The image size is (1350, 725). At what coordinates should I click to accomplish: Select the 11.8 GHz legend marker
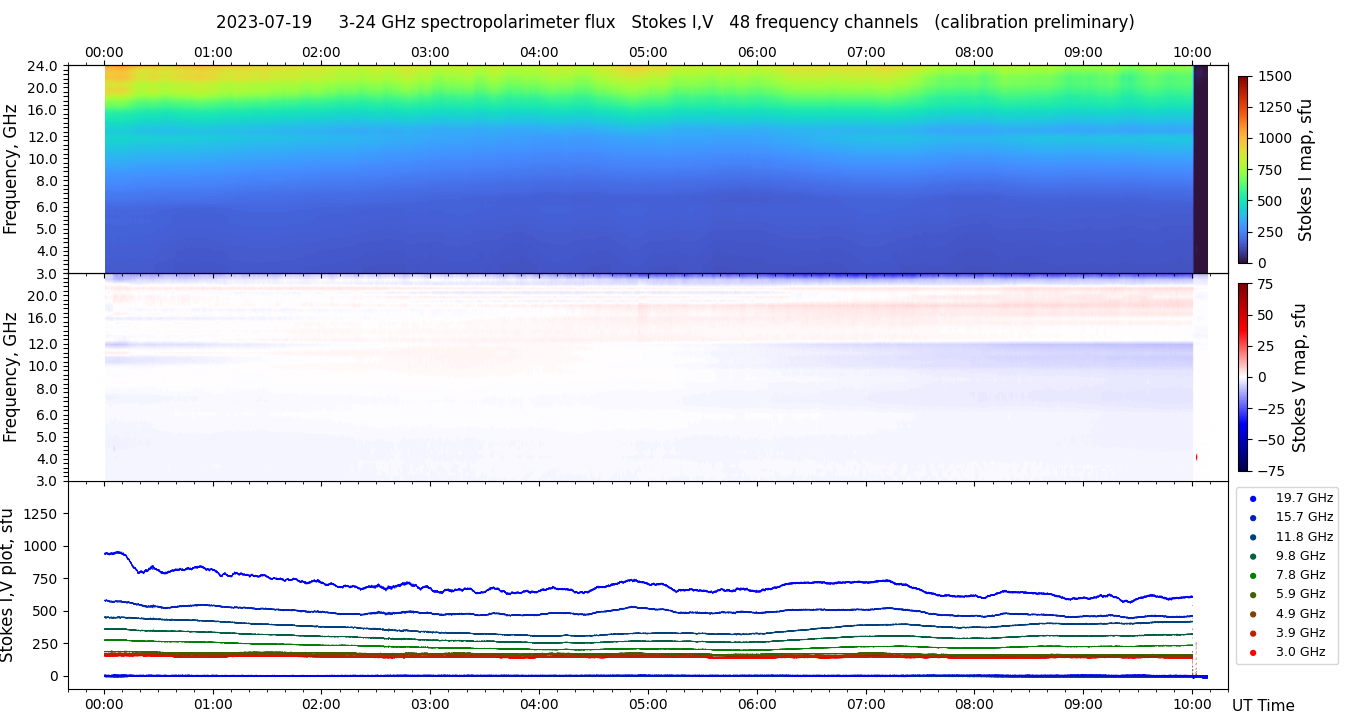click(x=1252, y=537)
